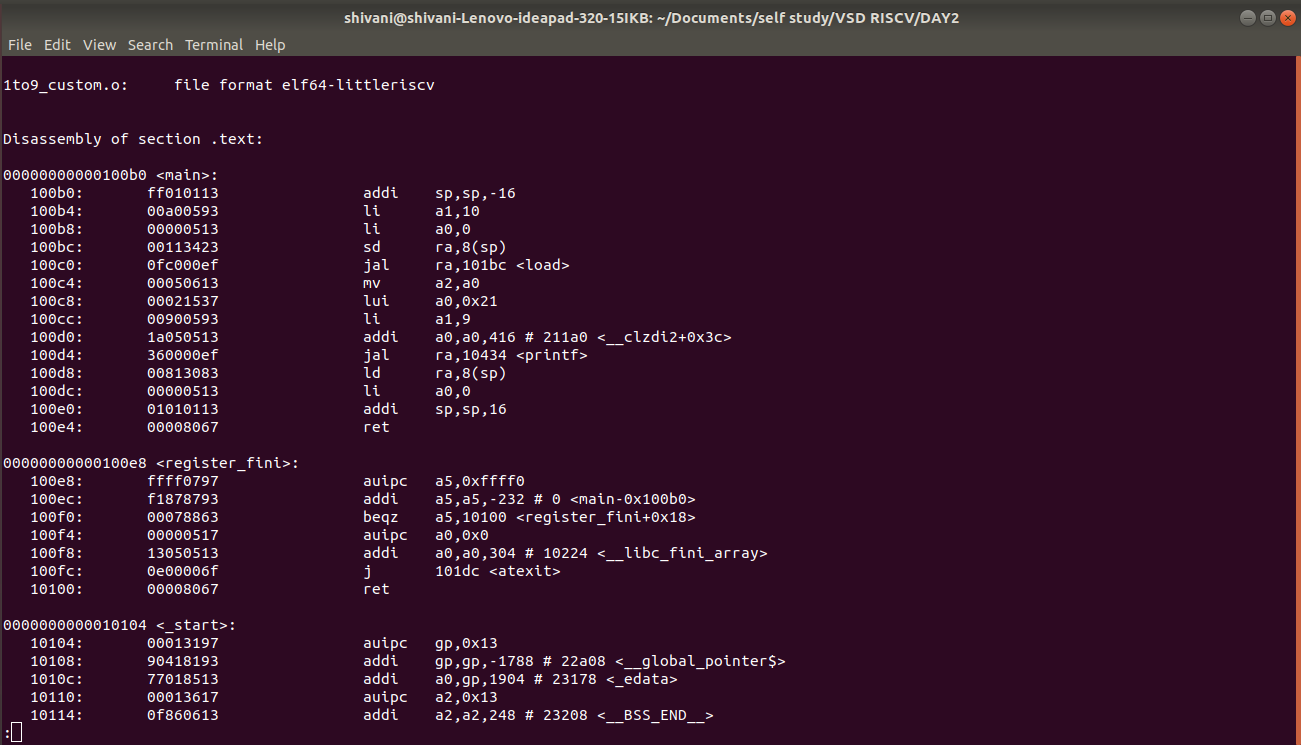Click the 'j 101dc <atexit>' instruction
Screen dimensions: 1301x745
pyautogui.click(x=462, y=571)
